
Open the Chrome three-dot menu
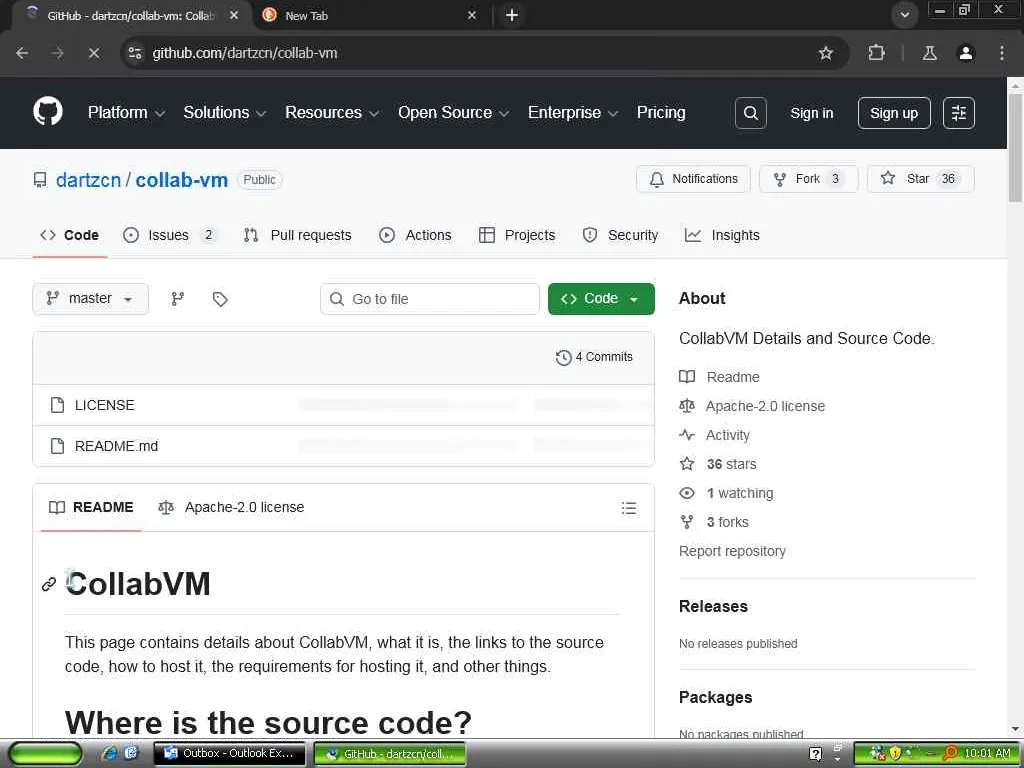[1002, 53]
